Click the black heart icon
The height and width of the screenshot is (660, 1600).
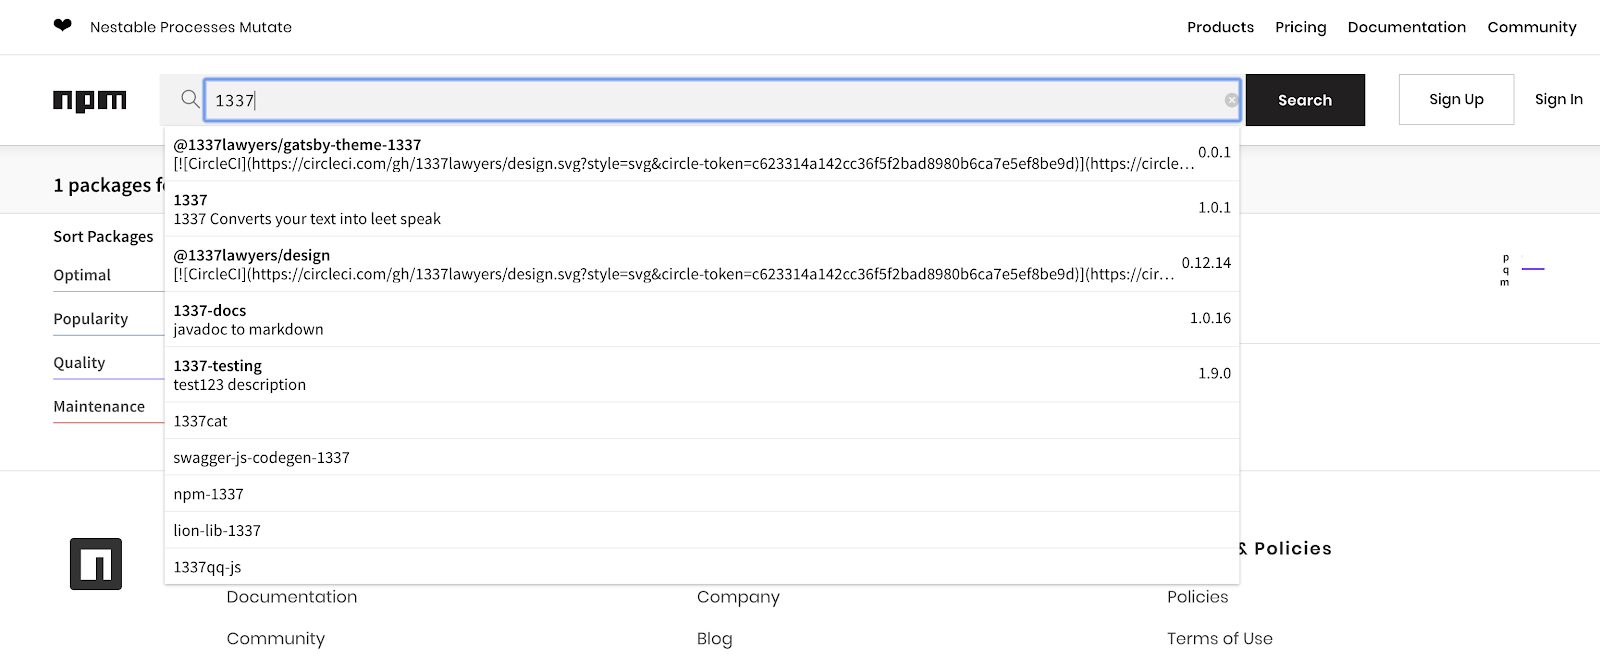coord(63,26)
